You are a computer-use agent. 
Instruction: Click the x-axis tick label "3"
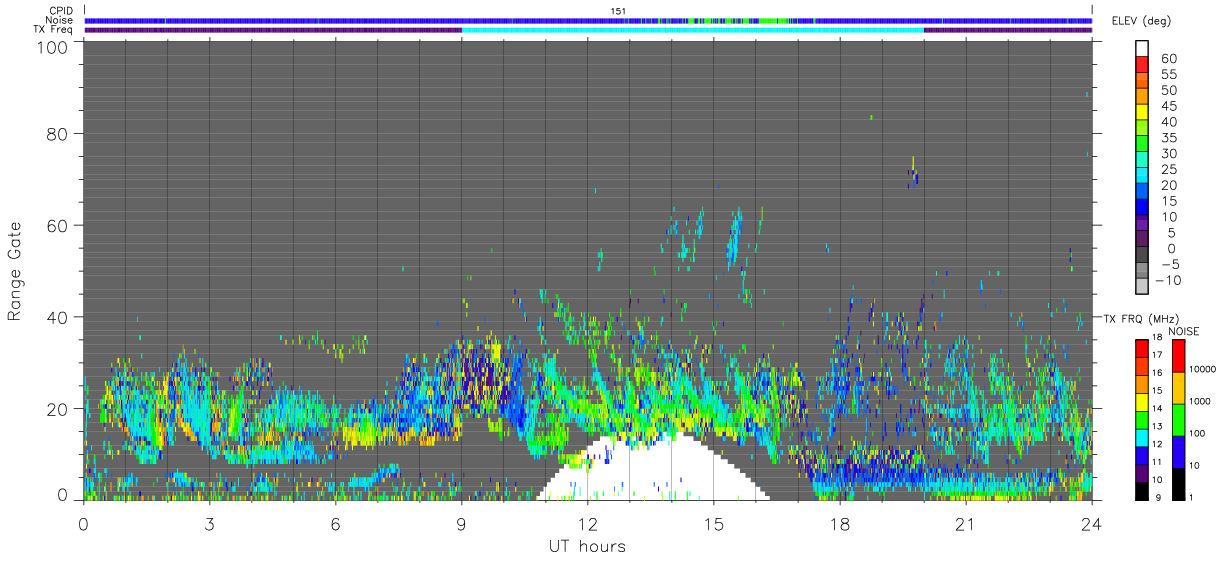[x=210, y=523]
